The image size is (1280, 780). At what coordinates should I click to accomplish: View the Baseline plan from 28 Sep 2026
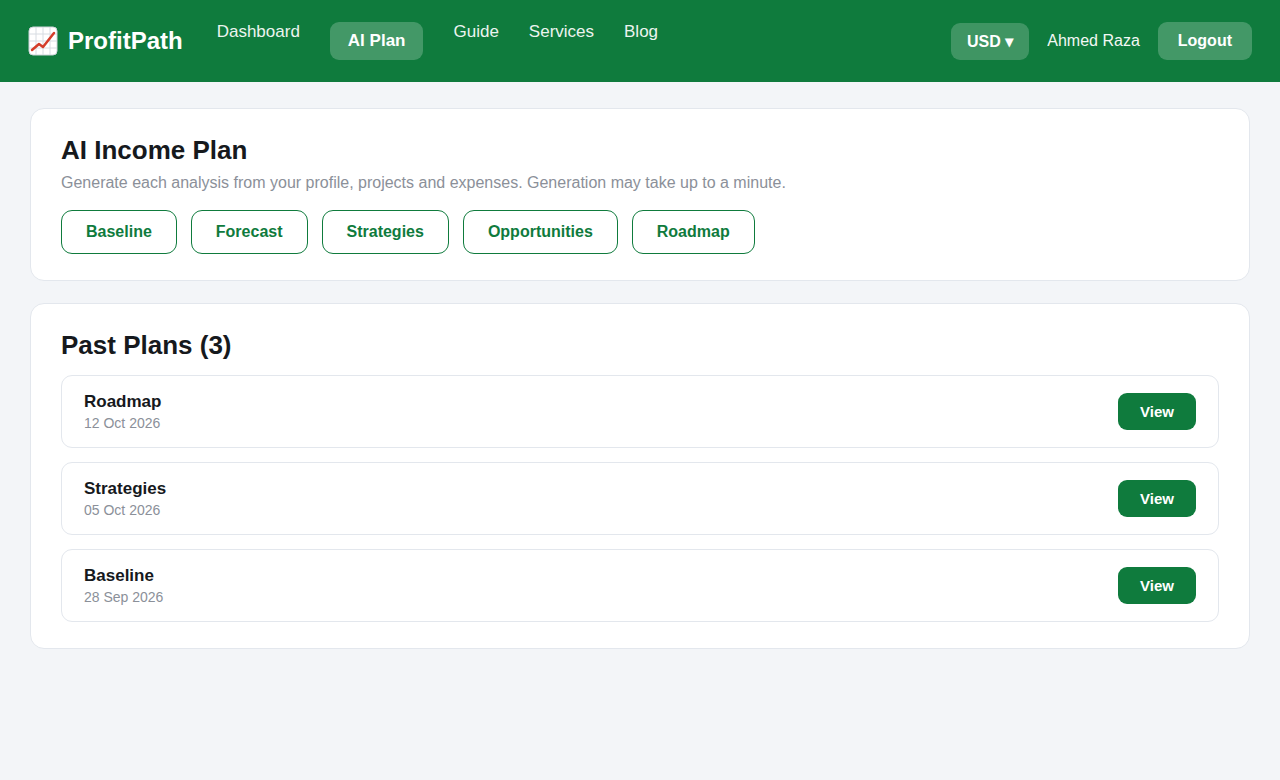[x=1157, y=586]
